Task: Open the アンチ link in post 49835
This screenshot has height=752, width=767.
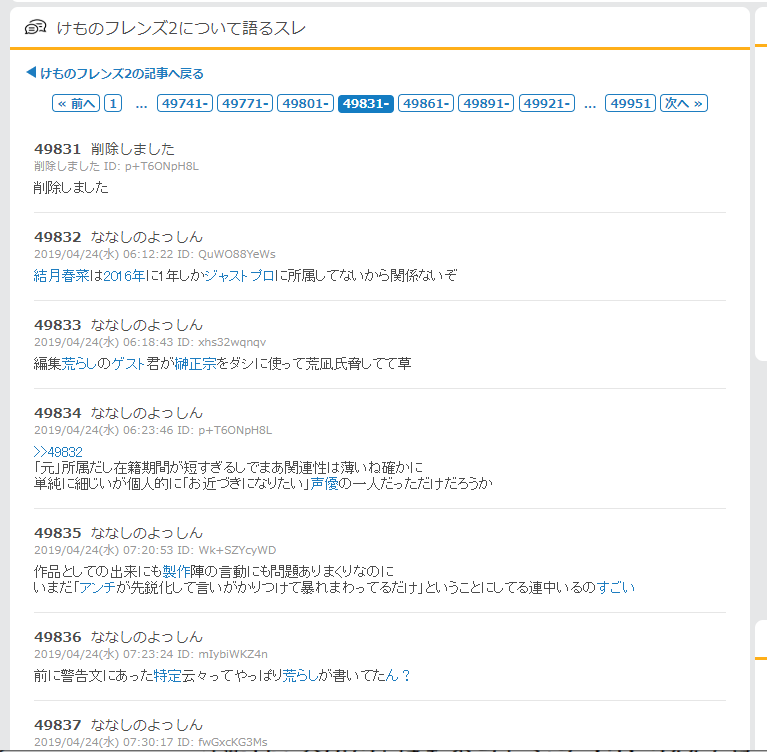Action: click(x=97, y=587)
